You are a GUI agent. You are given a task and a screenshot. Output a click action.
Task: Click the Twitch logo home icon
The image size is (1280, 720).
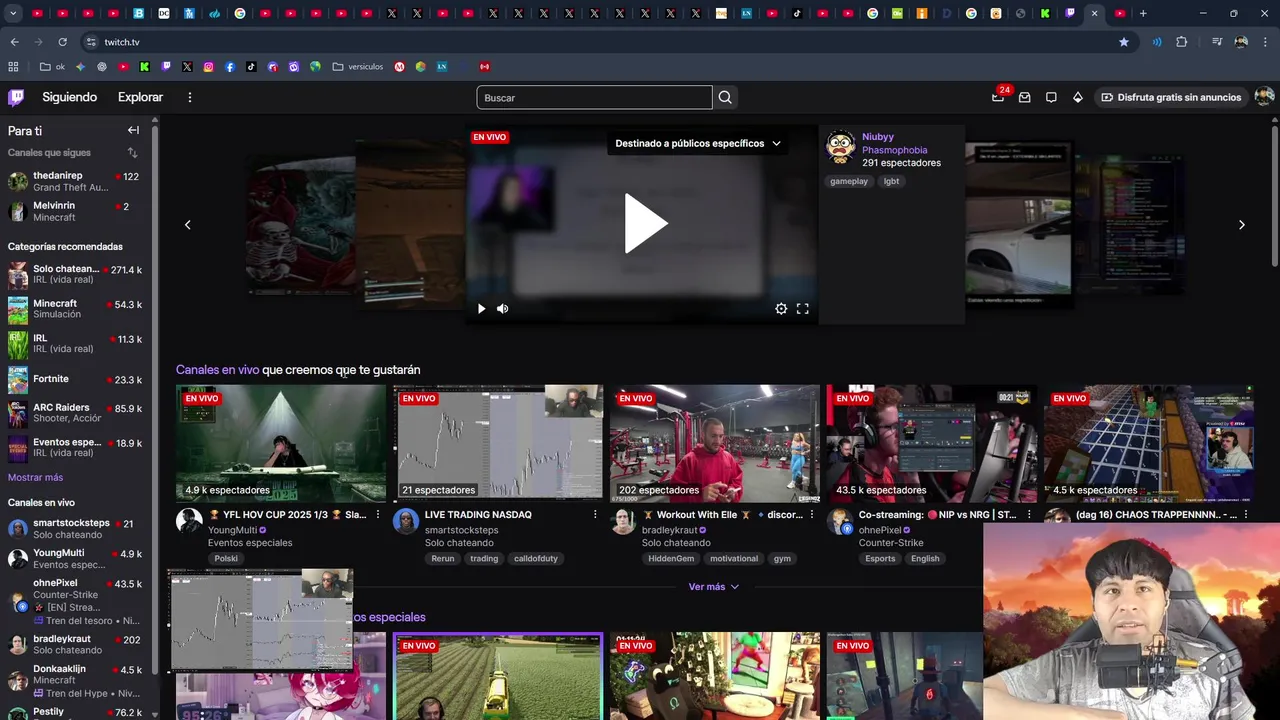coord(16,97)
